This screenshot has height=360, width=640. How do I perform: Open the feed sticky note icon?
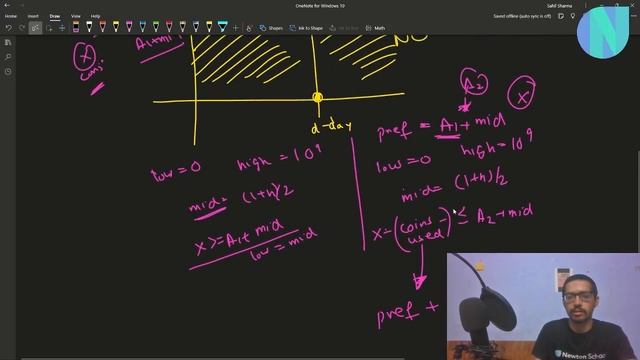(x=561, y=16)
